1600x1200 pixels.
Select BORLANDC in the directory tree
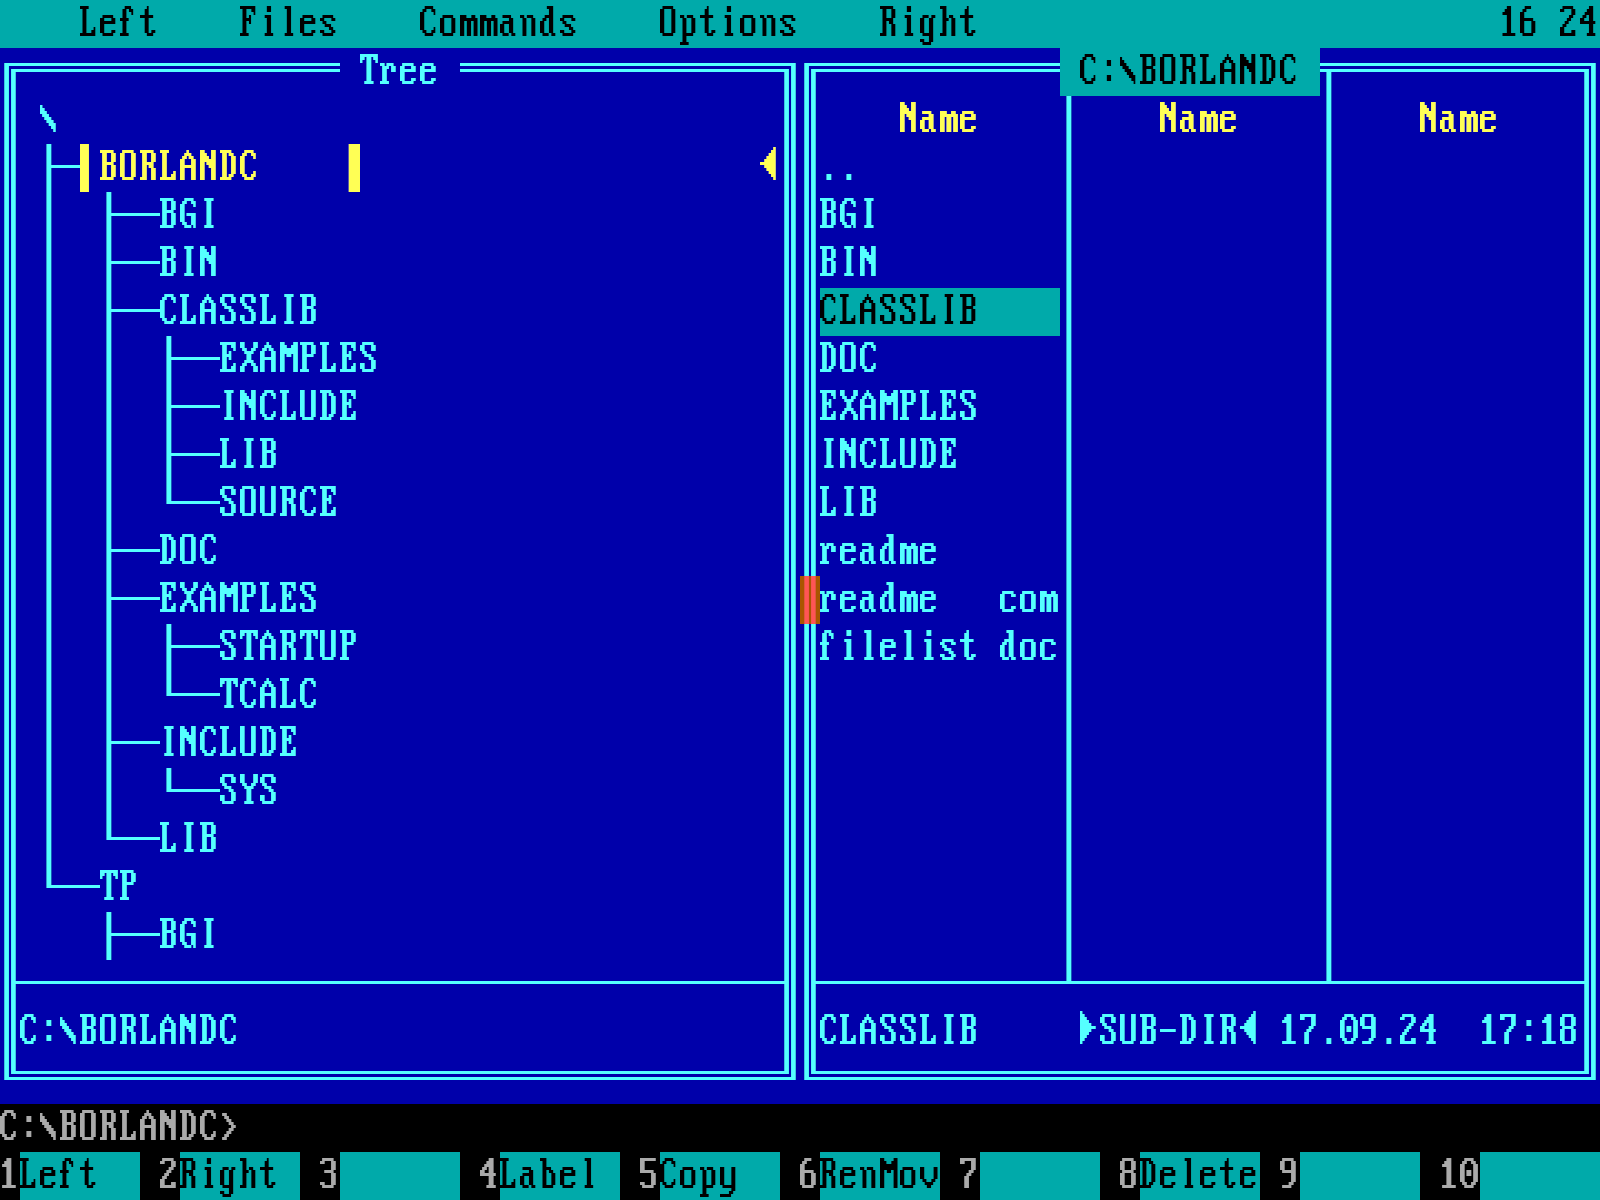[x=180, y=167]
